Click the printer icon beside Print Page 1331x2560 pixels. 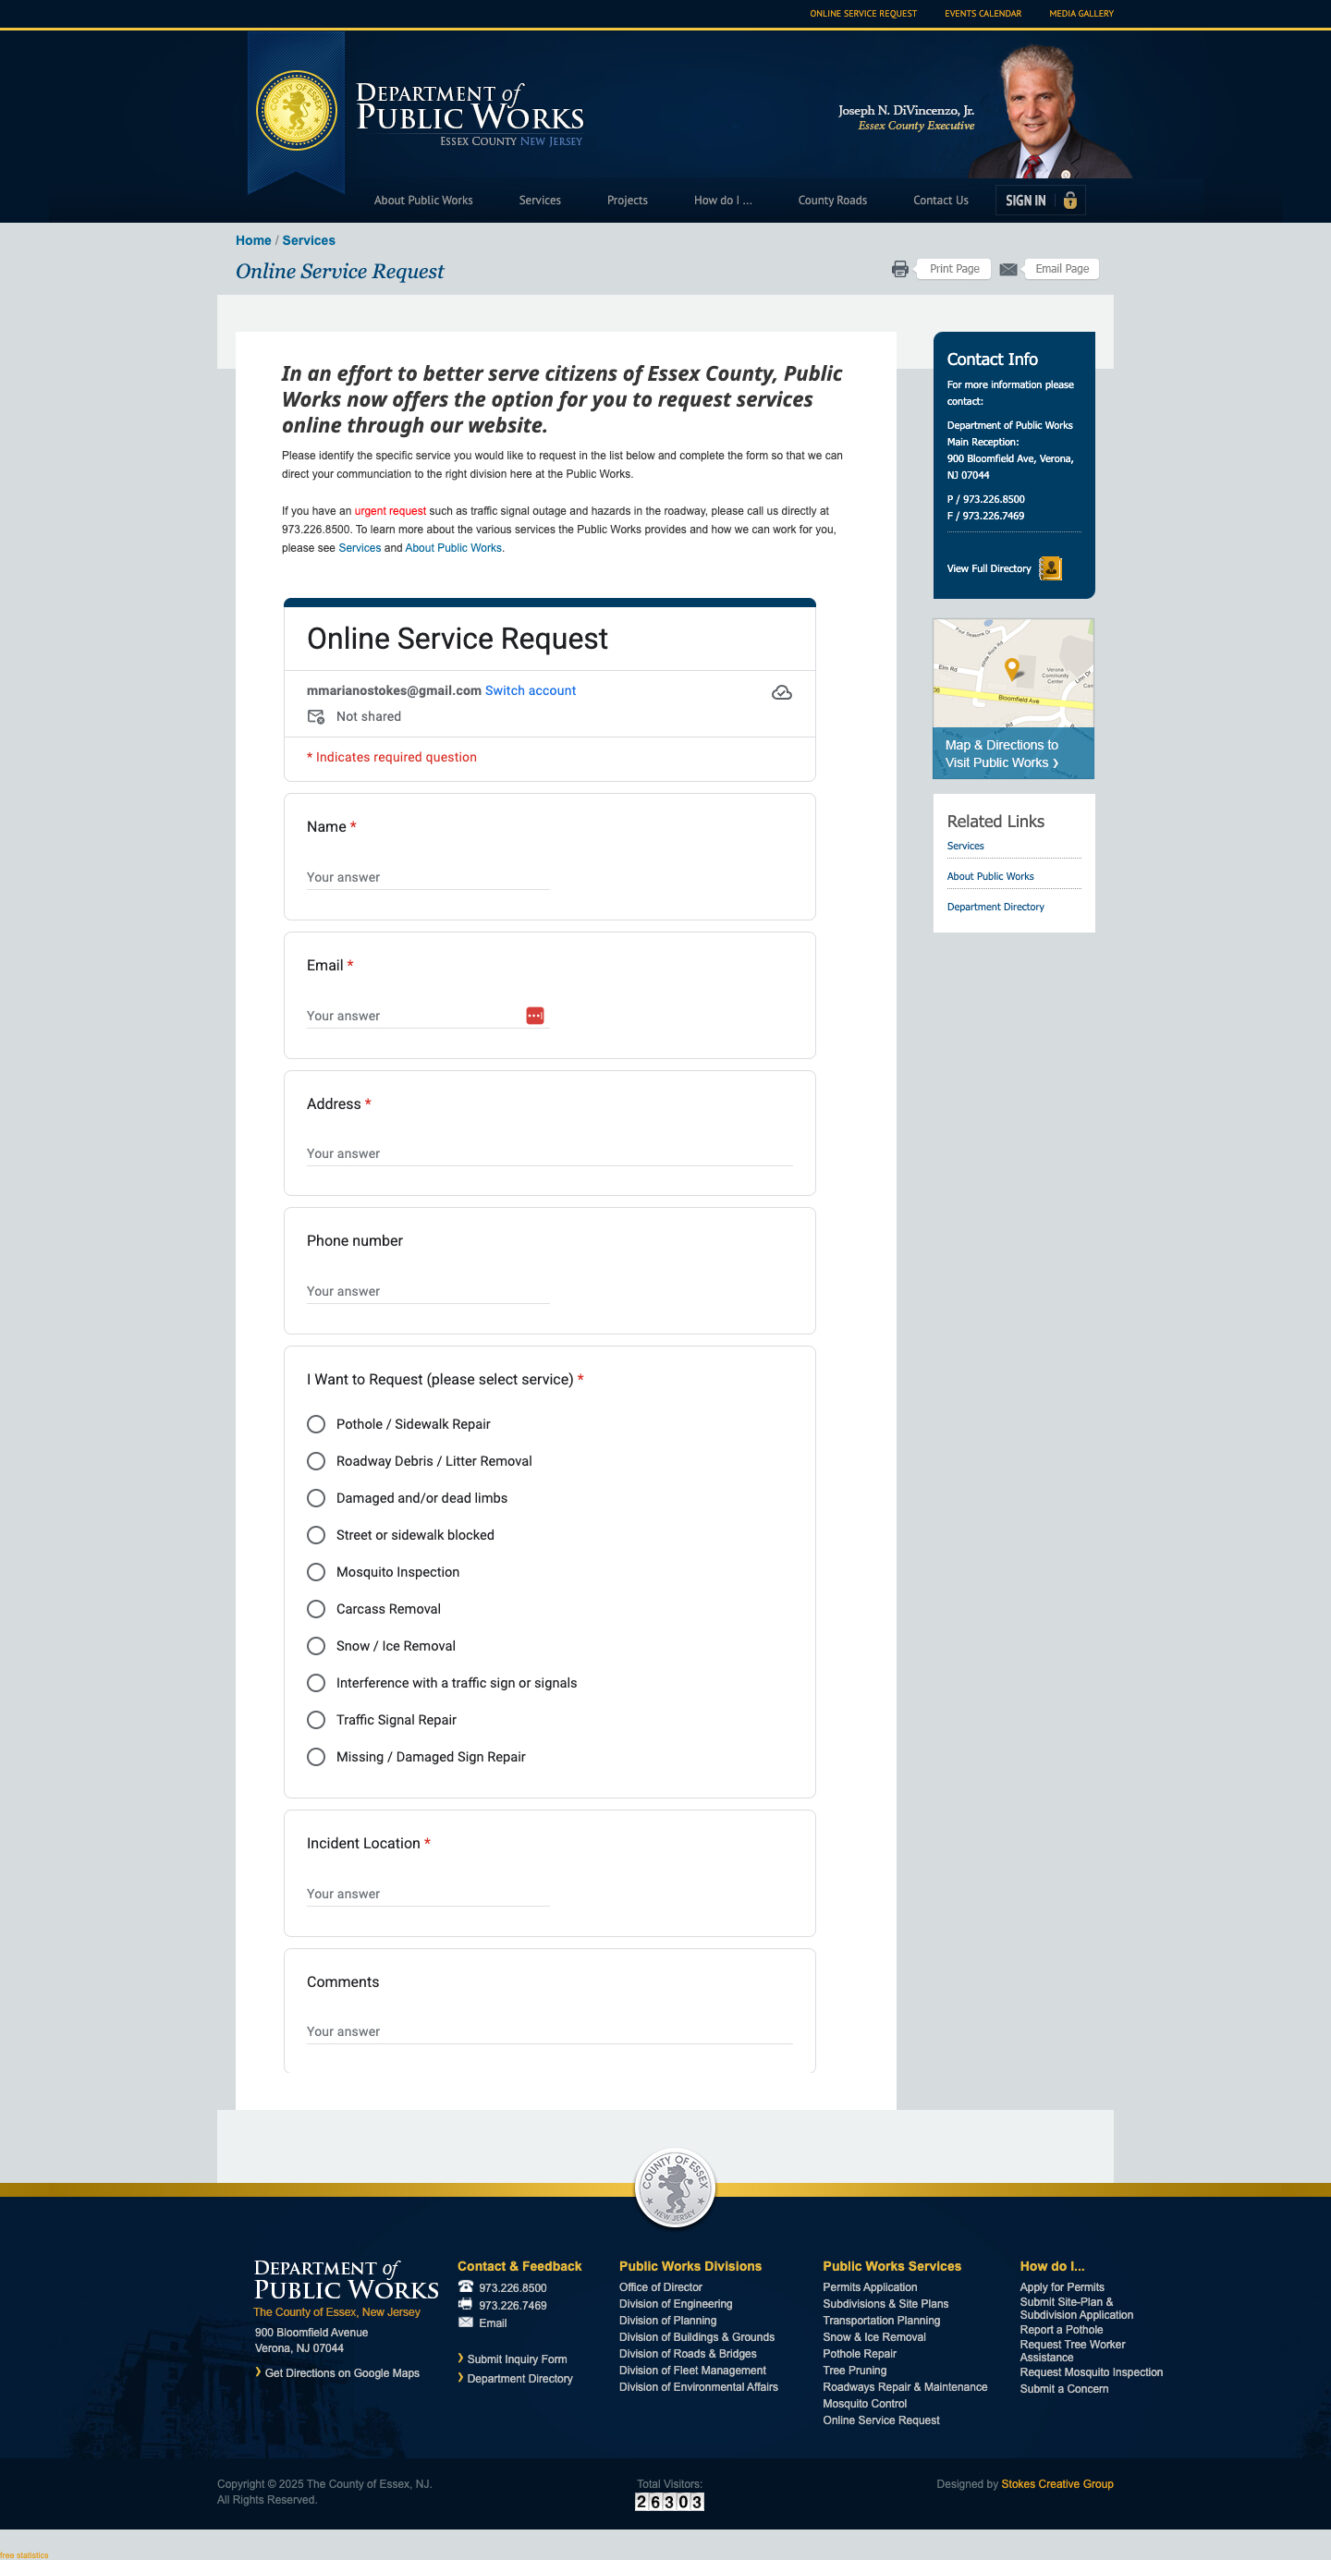point(900,269)
